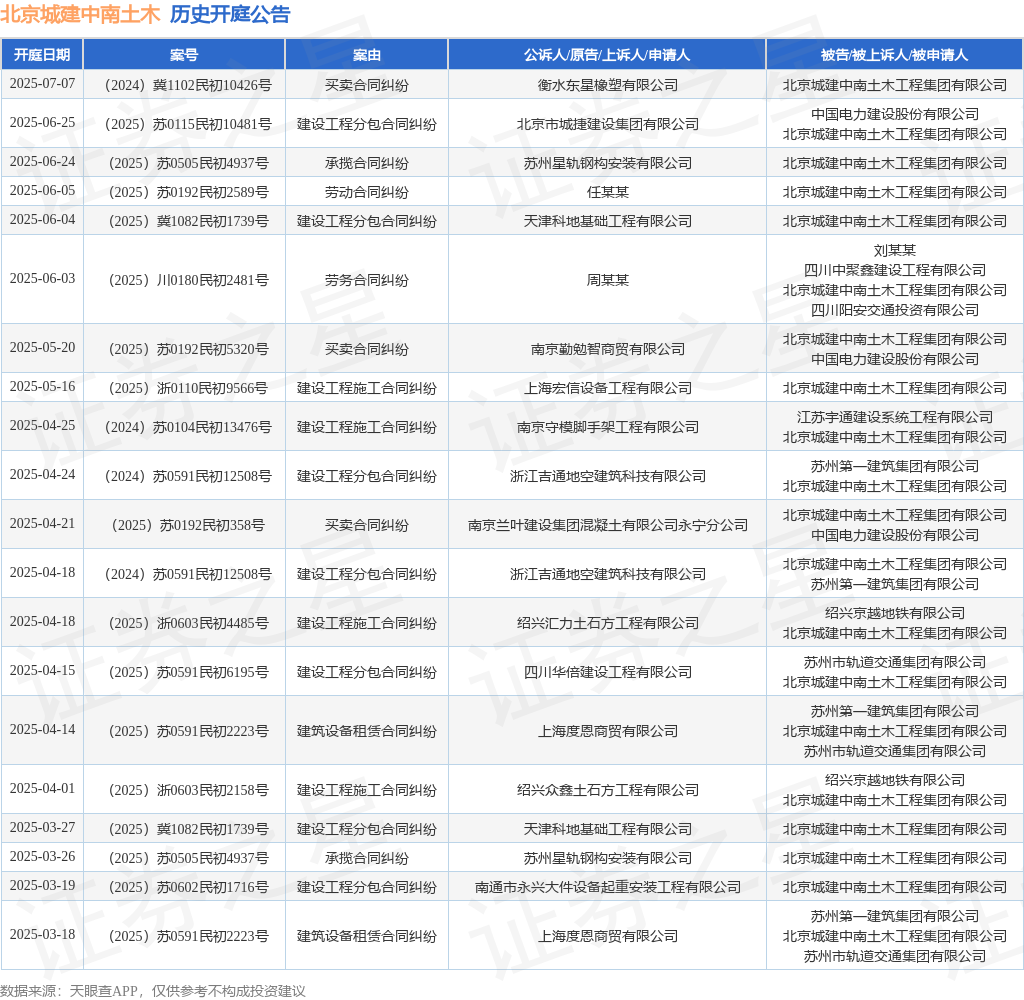Click plaintiff 周某某
The image size is (1024, 1000).
[x=607, y=280]
